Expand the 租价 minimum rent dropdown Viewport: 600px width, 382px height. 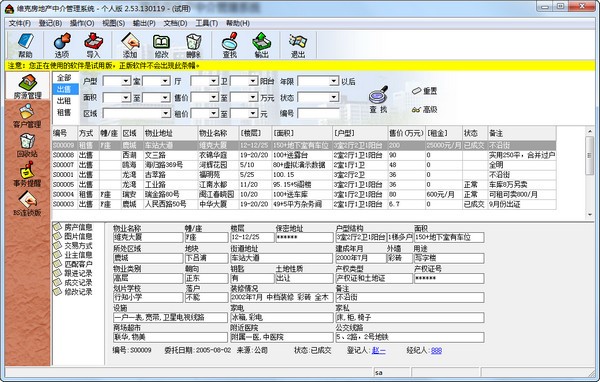point(214,113)
